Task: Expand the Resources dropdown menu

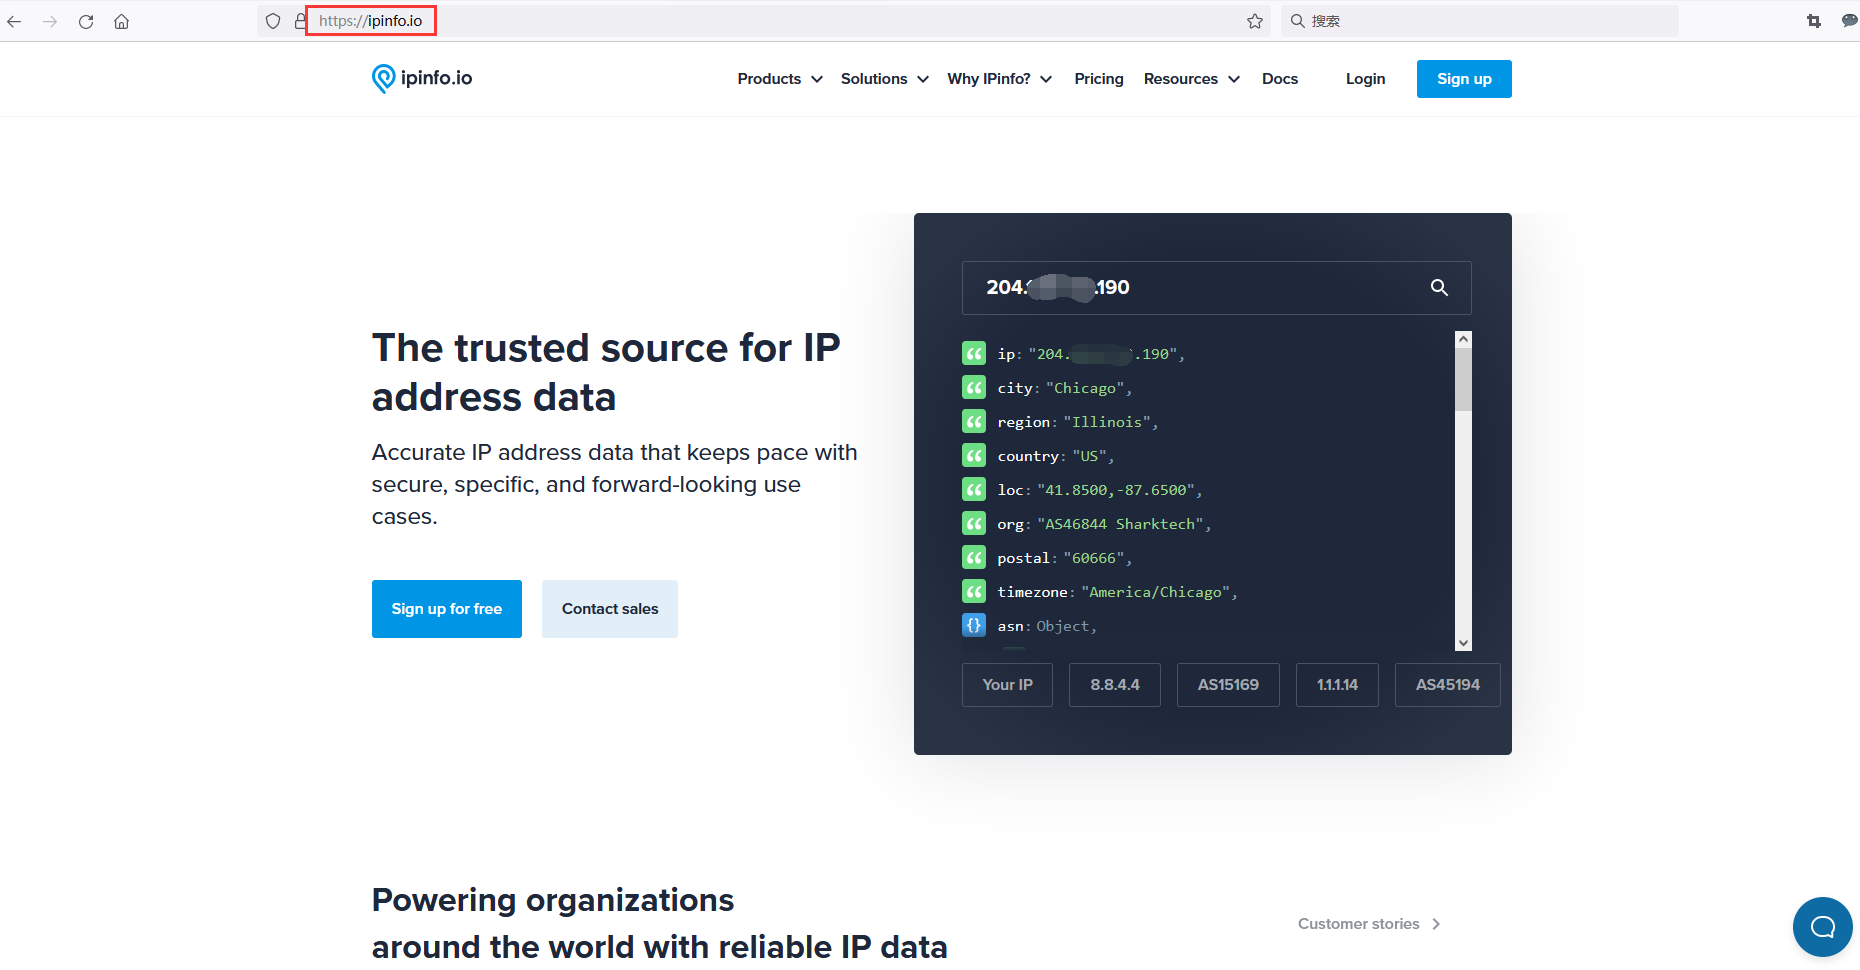Action: 1192,79
